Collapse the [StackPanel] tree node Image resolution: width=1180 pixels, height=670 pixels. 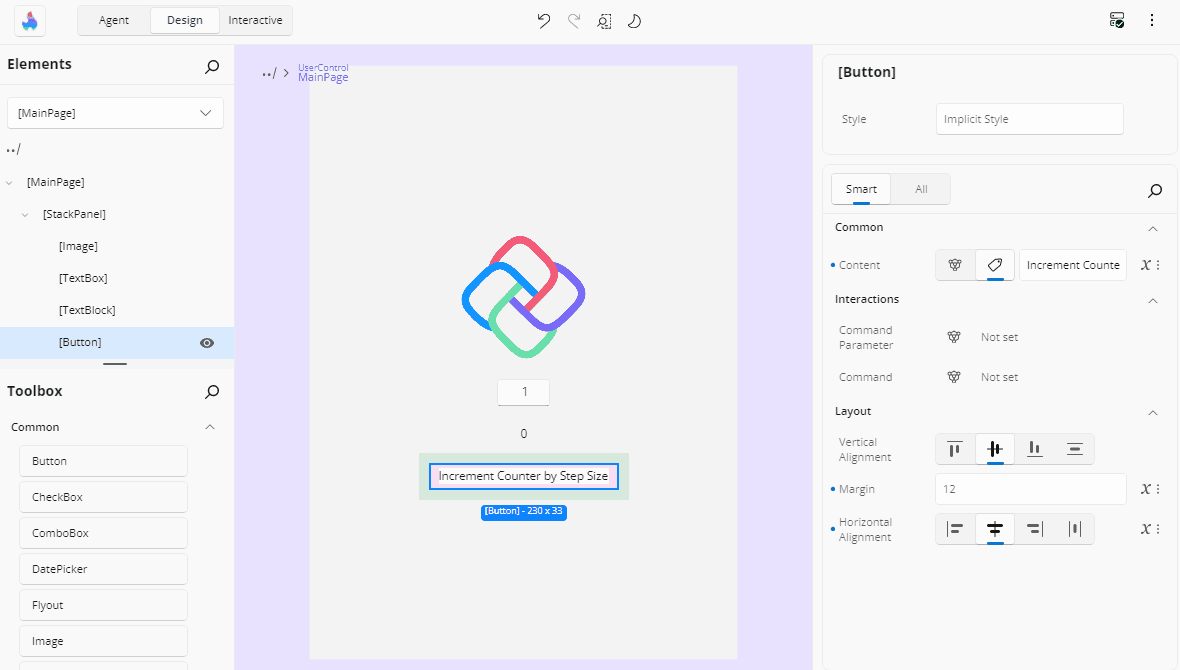point(25,213)
